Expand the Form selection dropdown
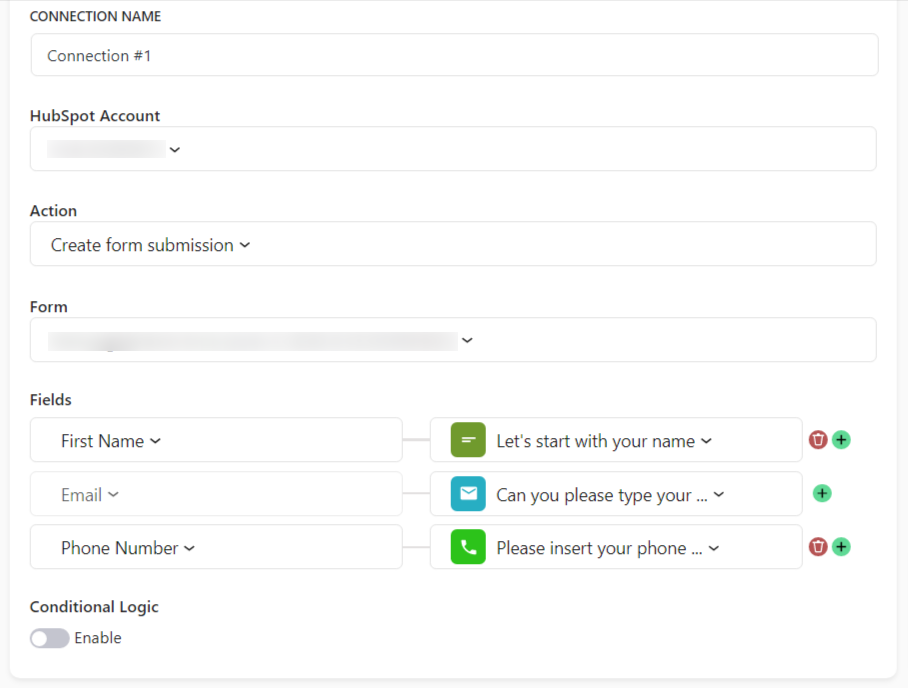The image size is (908, 688). tap(453, 340)
